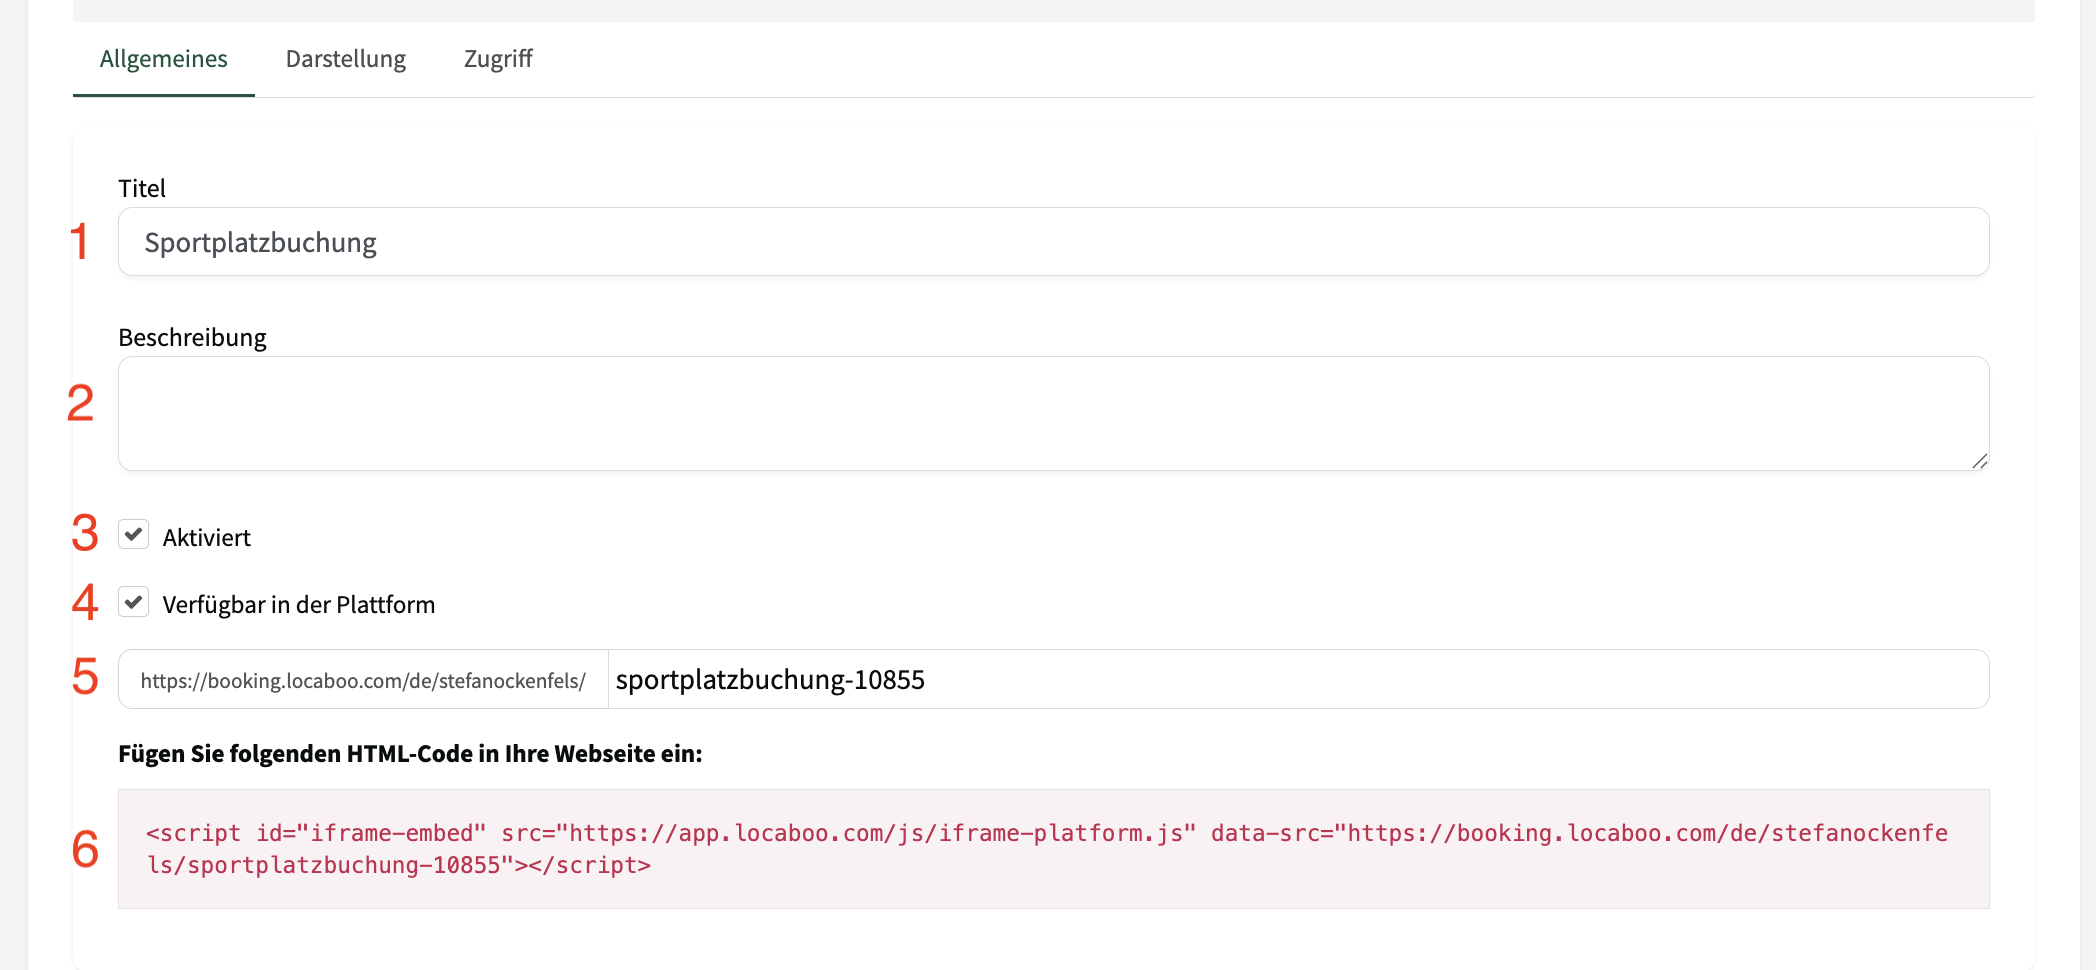Click the red number 2 marker
Screen dimensions: 2096x970
(80, 403)
